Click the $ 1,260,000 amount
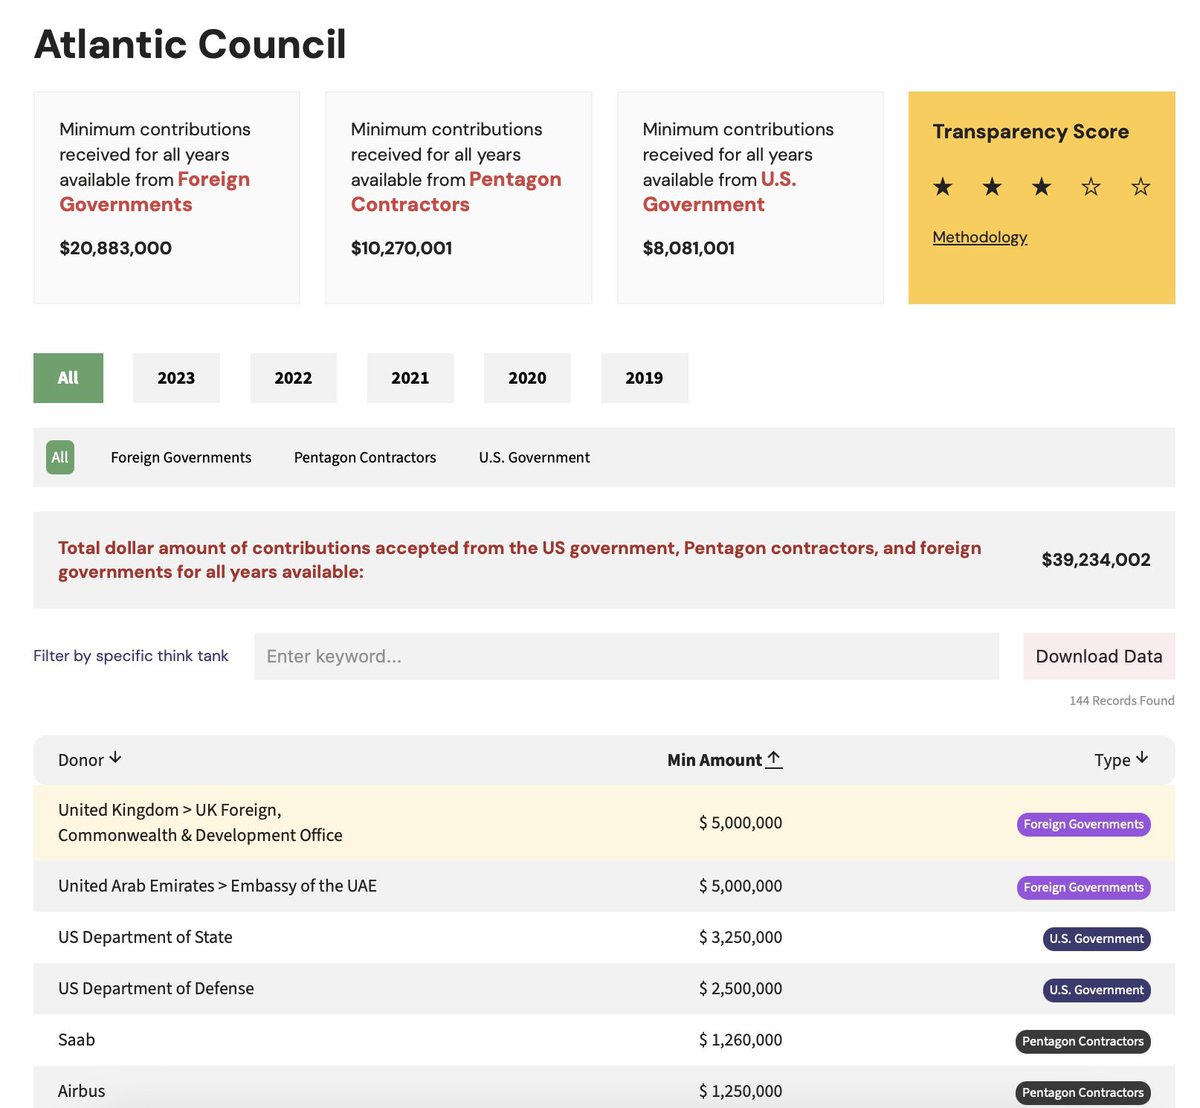The image size is (1200, 1108). click(x=740, y=1040)
